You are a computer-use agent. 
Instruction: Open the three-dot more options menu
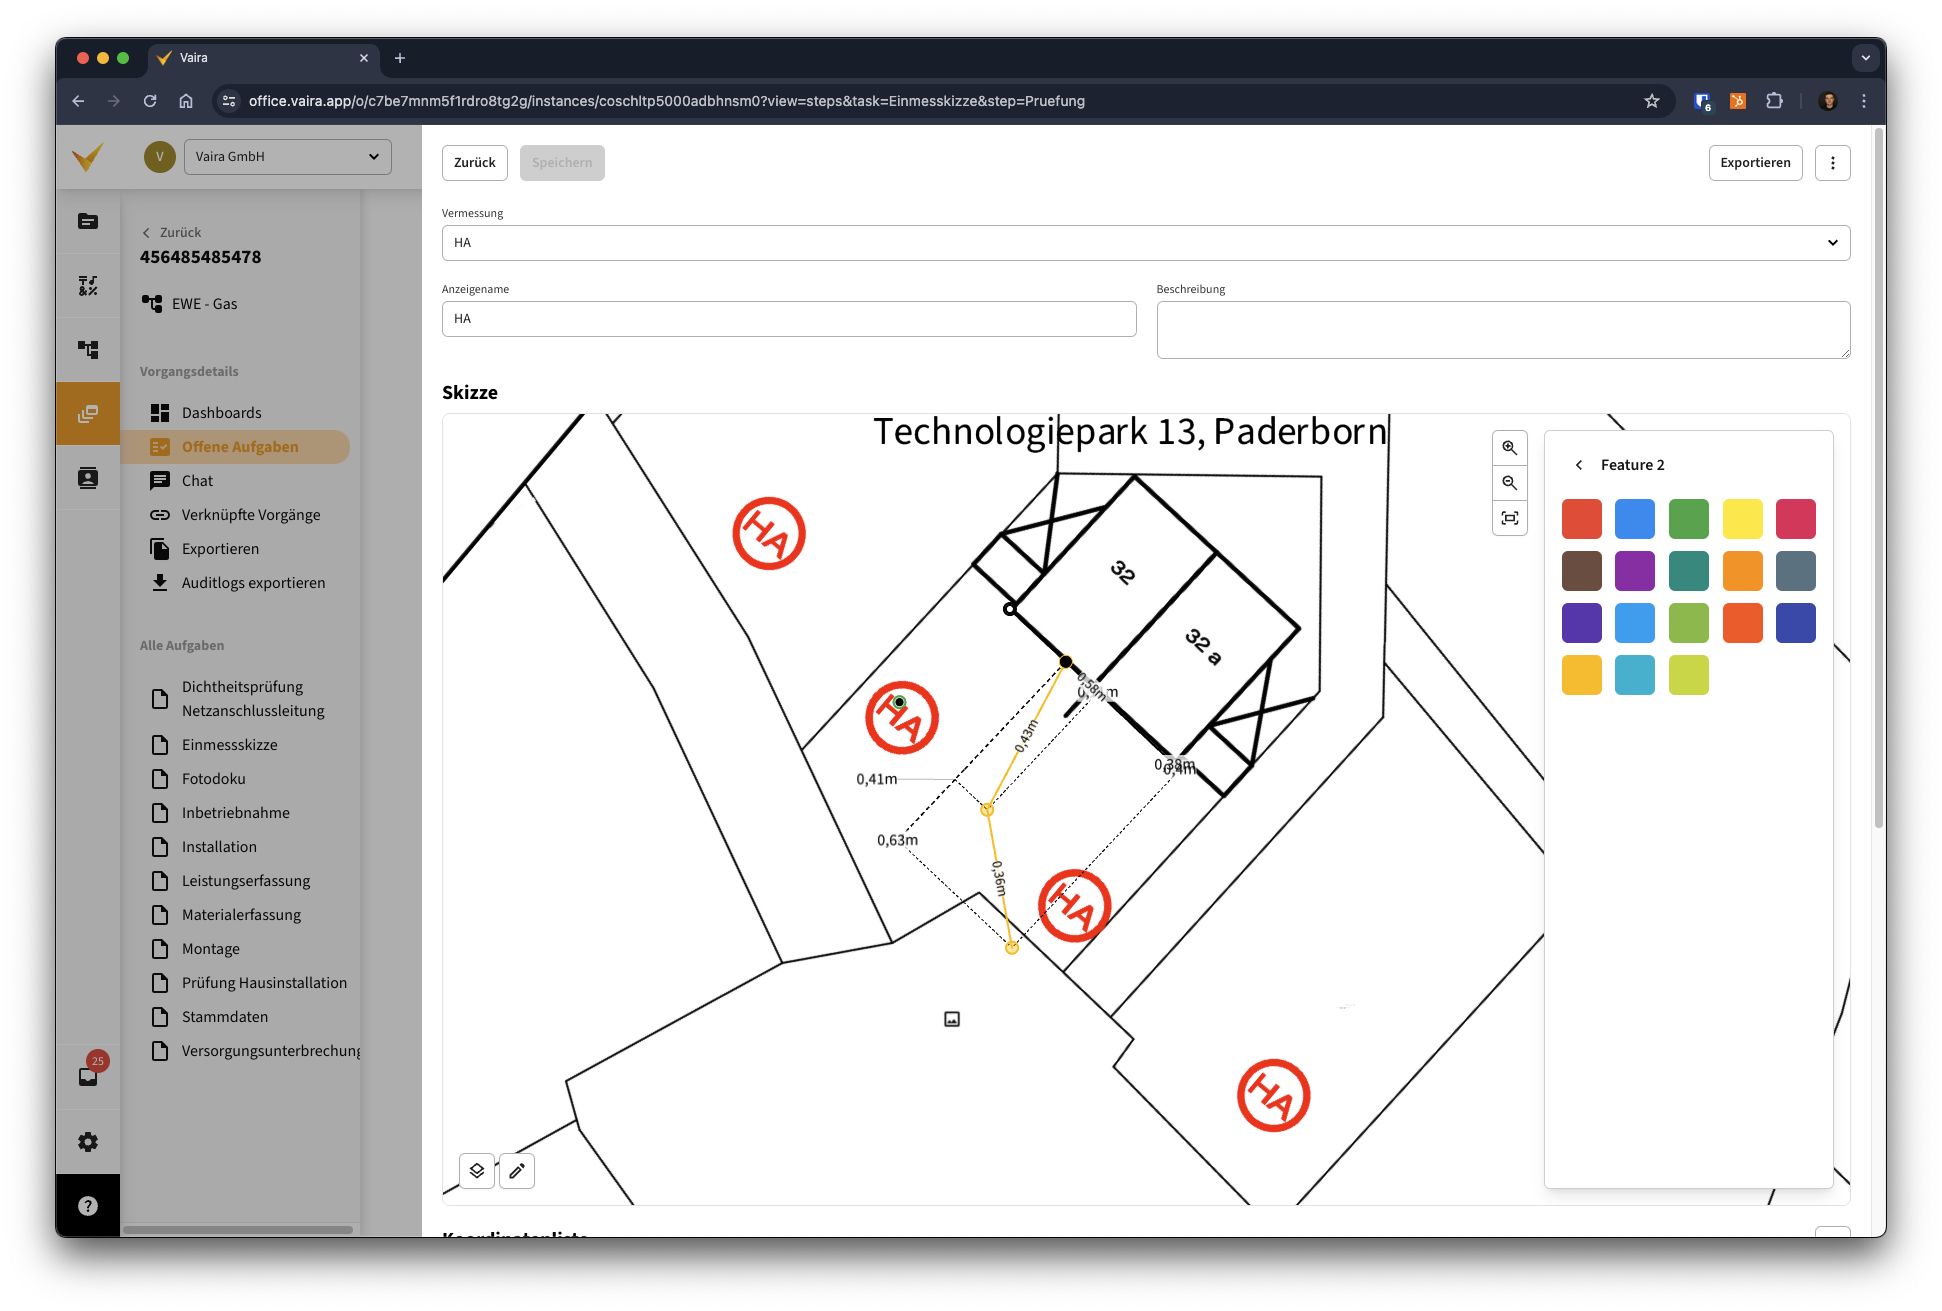[1832, 163]
